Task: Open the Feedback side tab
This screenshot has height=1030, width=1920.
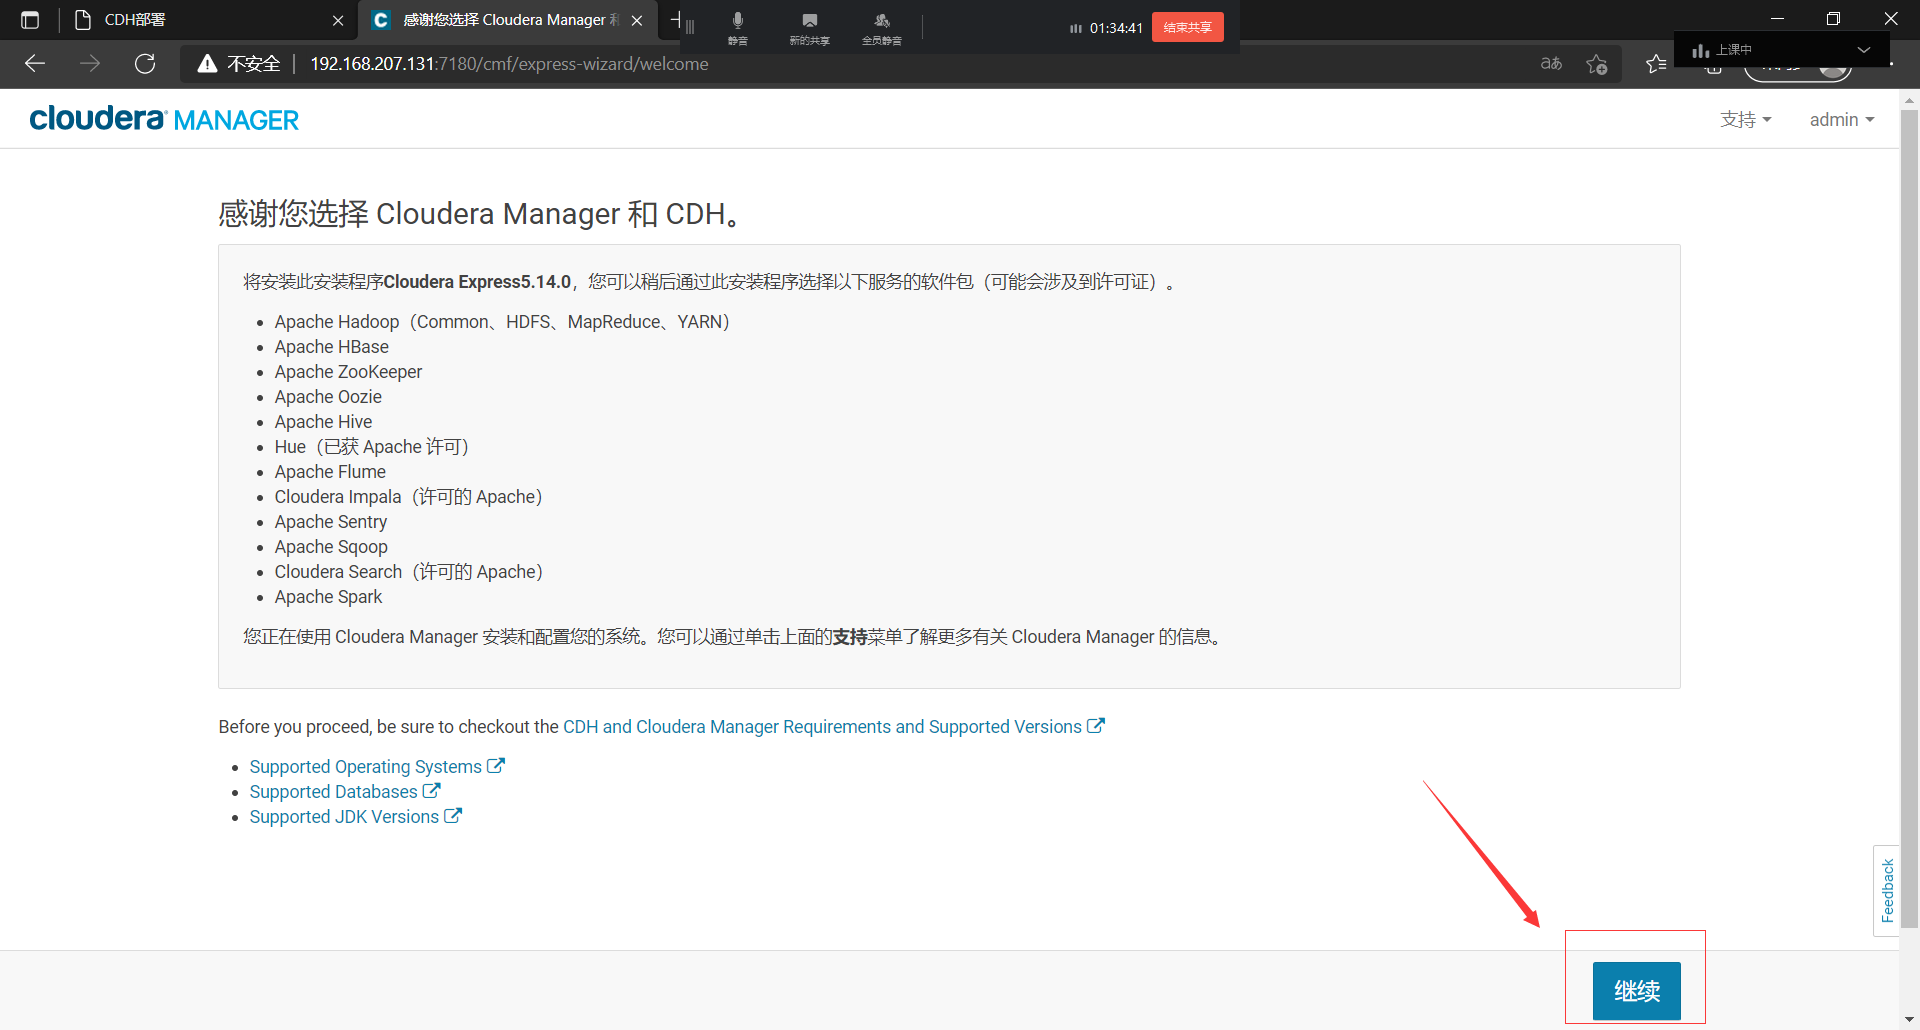Action: tap(1887, 891)
